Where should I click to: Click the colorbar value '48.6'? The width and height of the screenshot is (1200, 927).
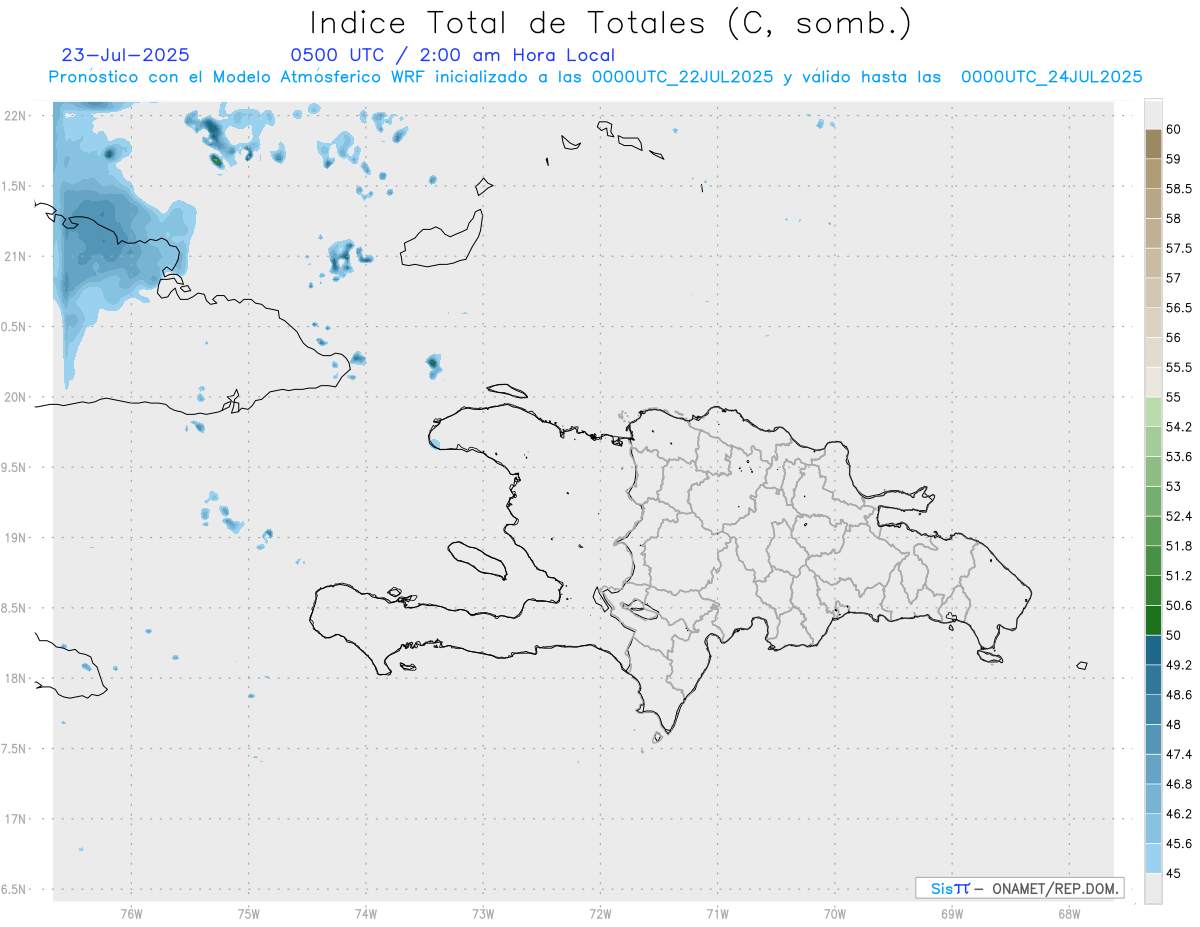[x=1179, y=695]
